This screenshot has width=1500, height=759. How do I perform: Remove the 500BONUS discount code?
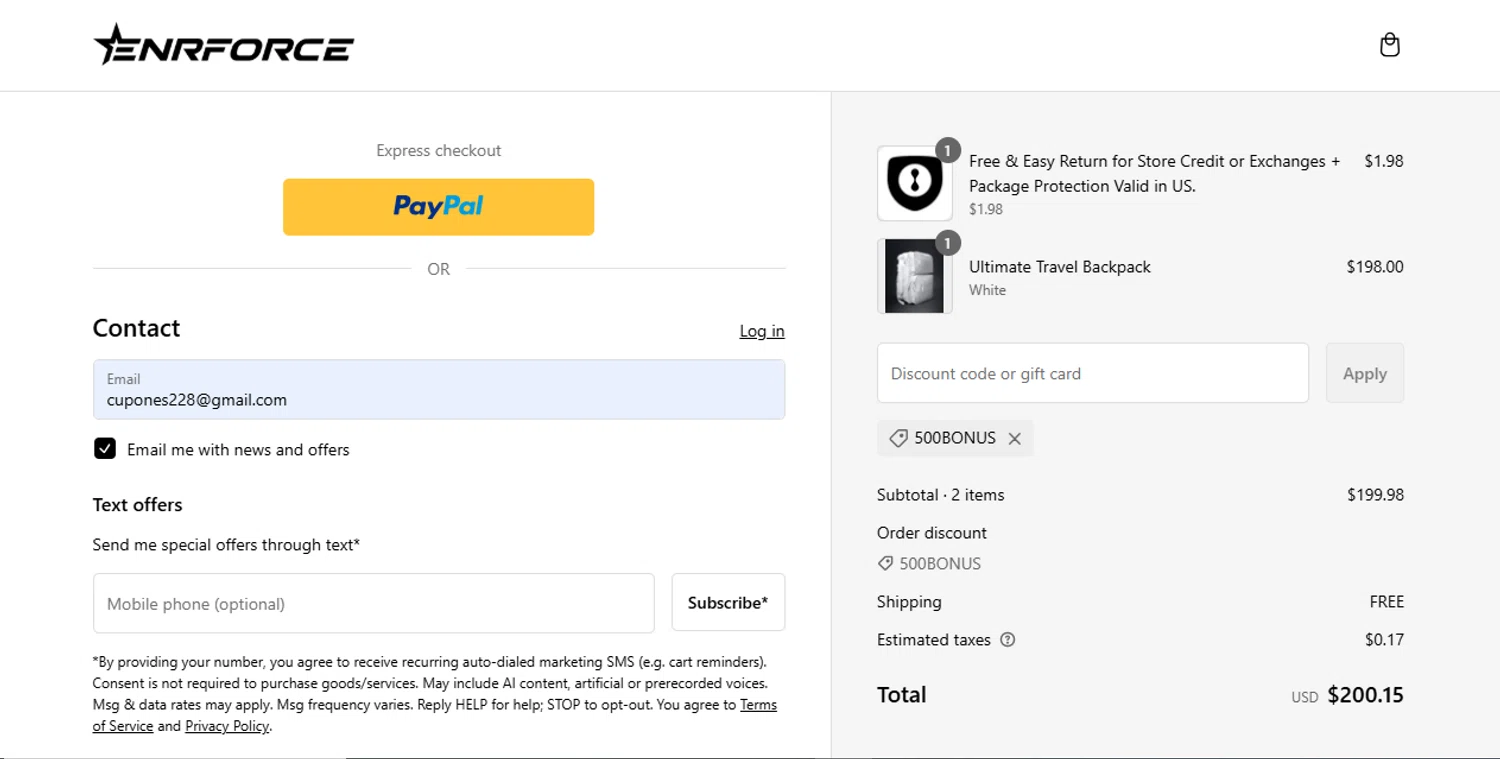(1014, 438)
